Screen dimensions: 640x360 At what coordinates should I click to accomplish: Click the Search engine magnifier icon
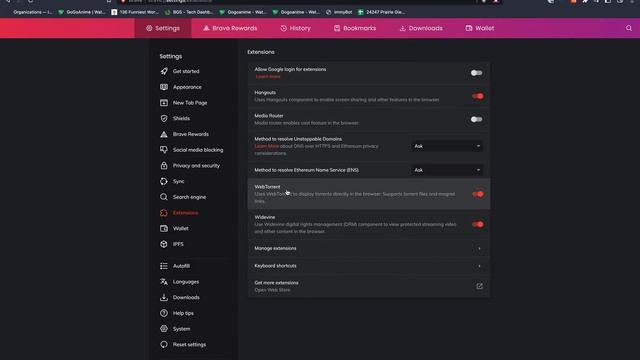(164, 197)
